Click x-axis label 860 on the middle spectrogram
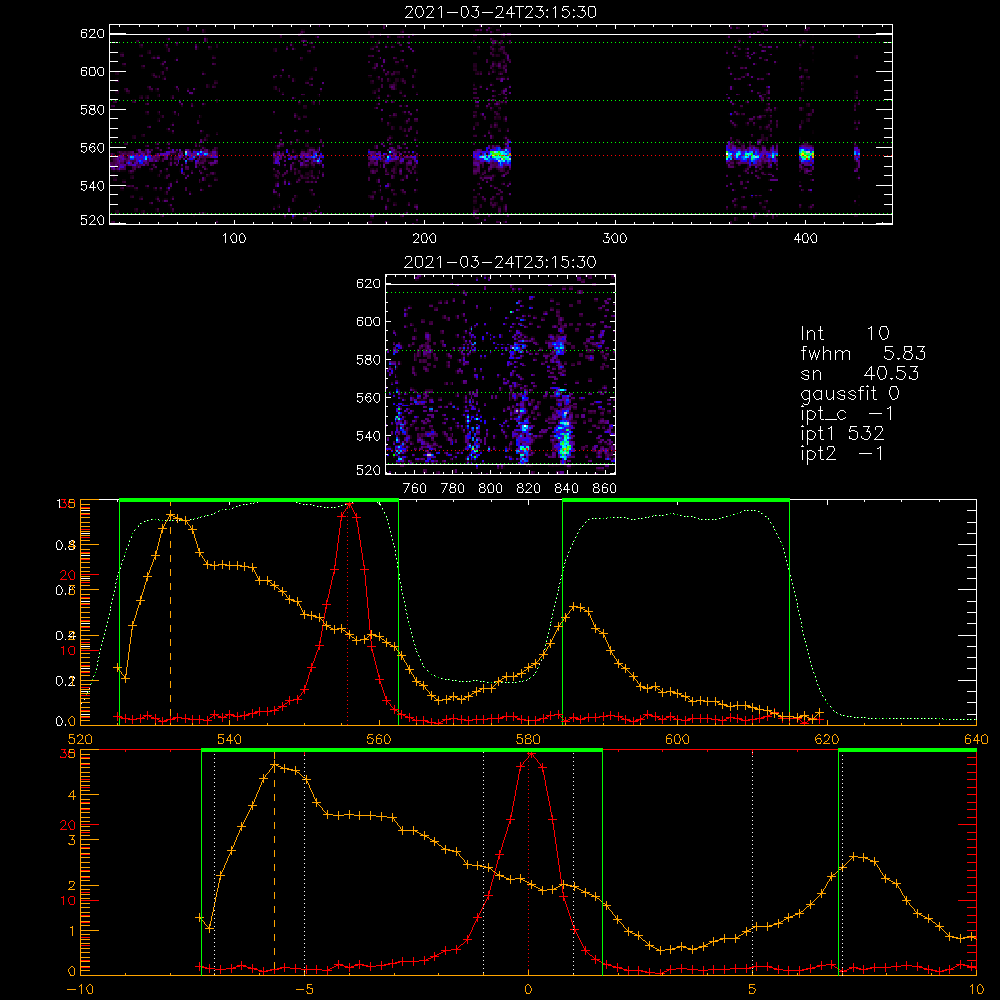Image resolution: width=1000 pixels, height=1000 pixels. coord(605,489)
